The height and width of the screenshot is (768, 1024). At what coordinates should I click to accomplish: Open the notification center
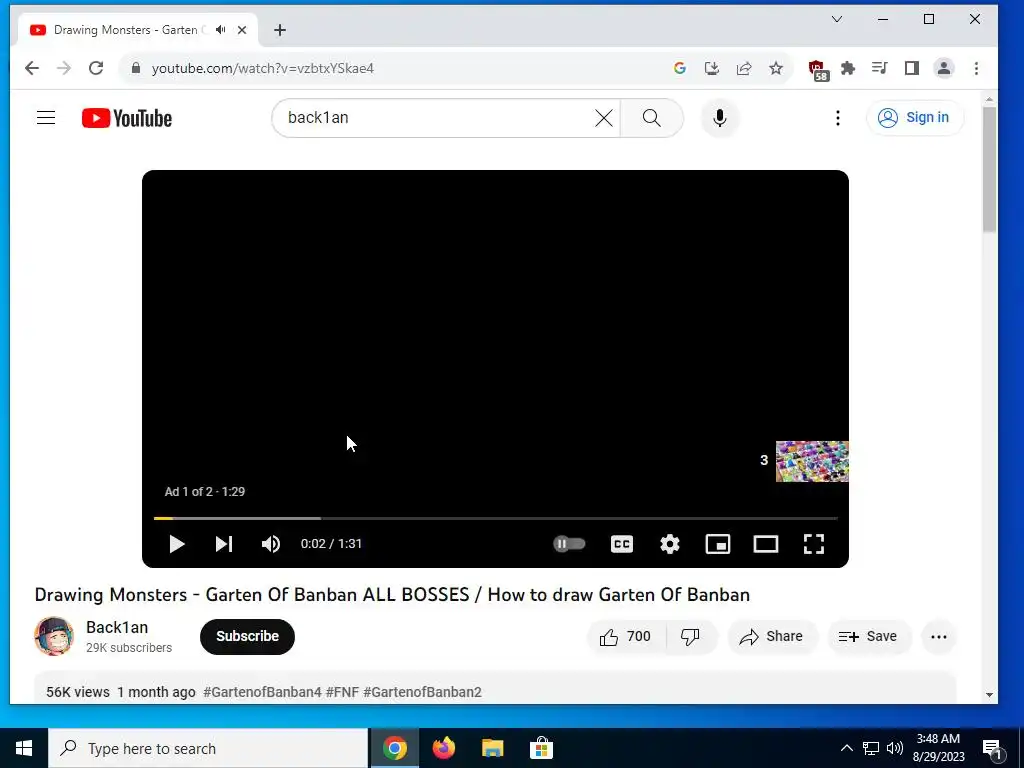click(x=992, y=748)
